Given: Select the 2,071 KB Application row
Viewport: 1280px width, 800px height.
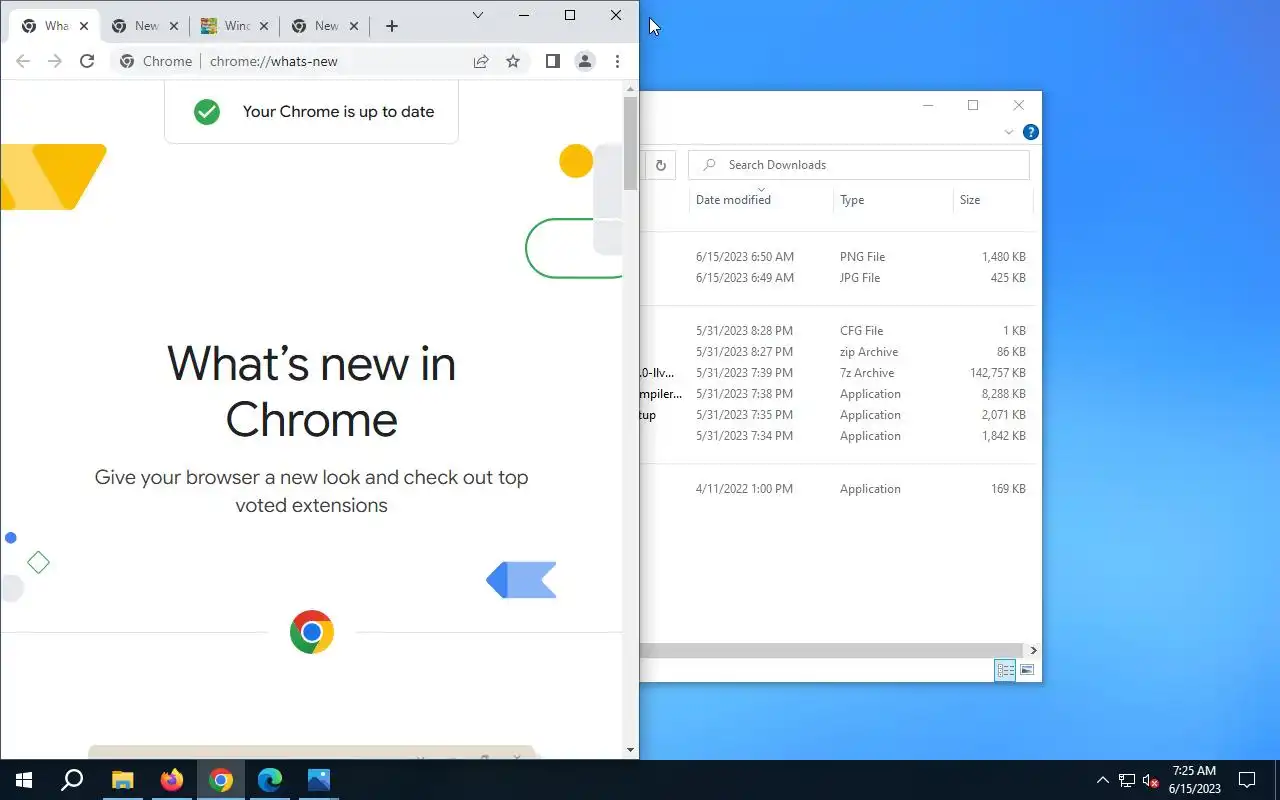Looking at the screenshot, I should point(836,415).
